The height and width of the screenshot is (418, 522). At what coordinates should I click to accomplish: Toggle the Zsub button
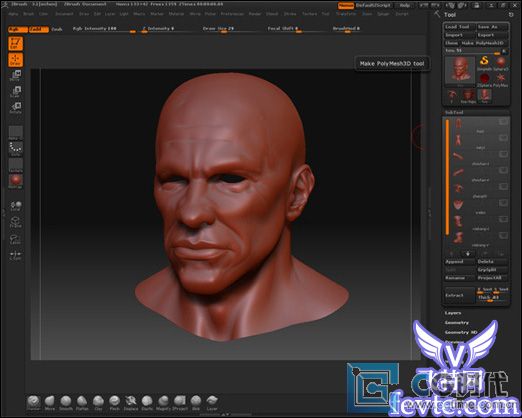click(57, 29)
